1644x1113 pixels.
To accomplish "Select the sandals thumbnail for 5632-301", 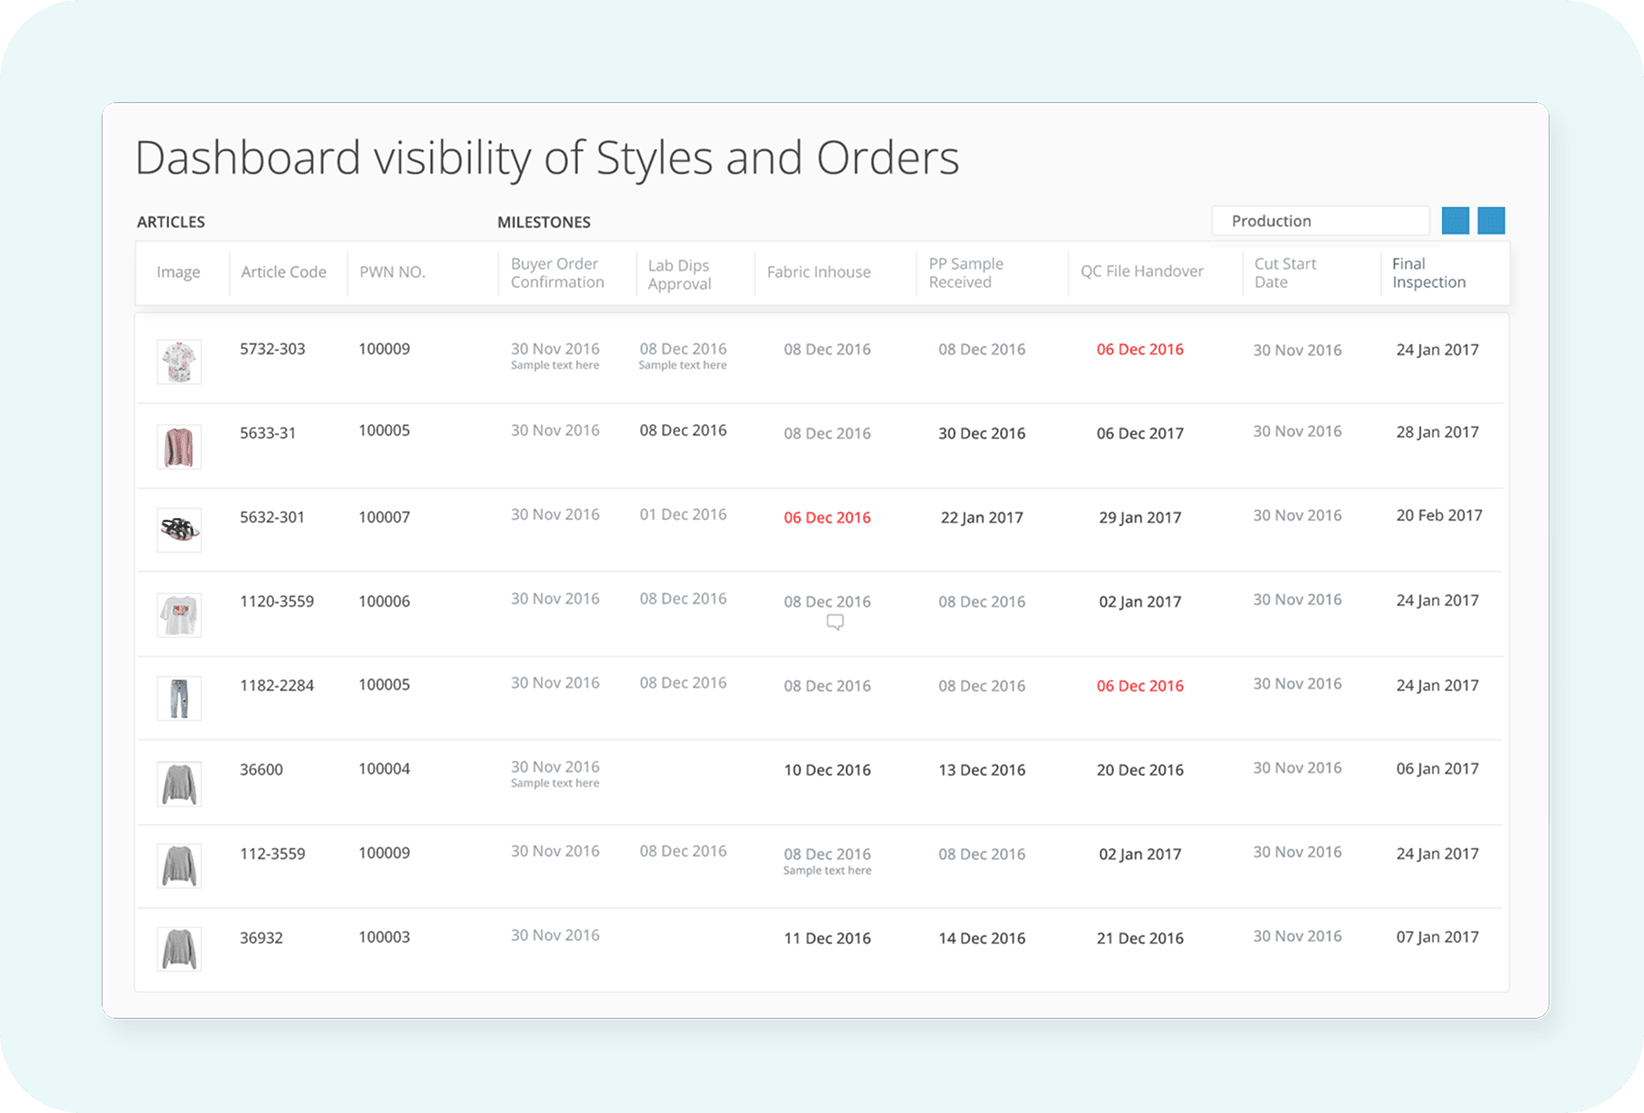I will (x=179, y=529).
